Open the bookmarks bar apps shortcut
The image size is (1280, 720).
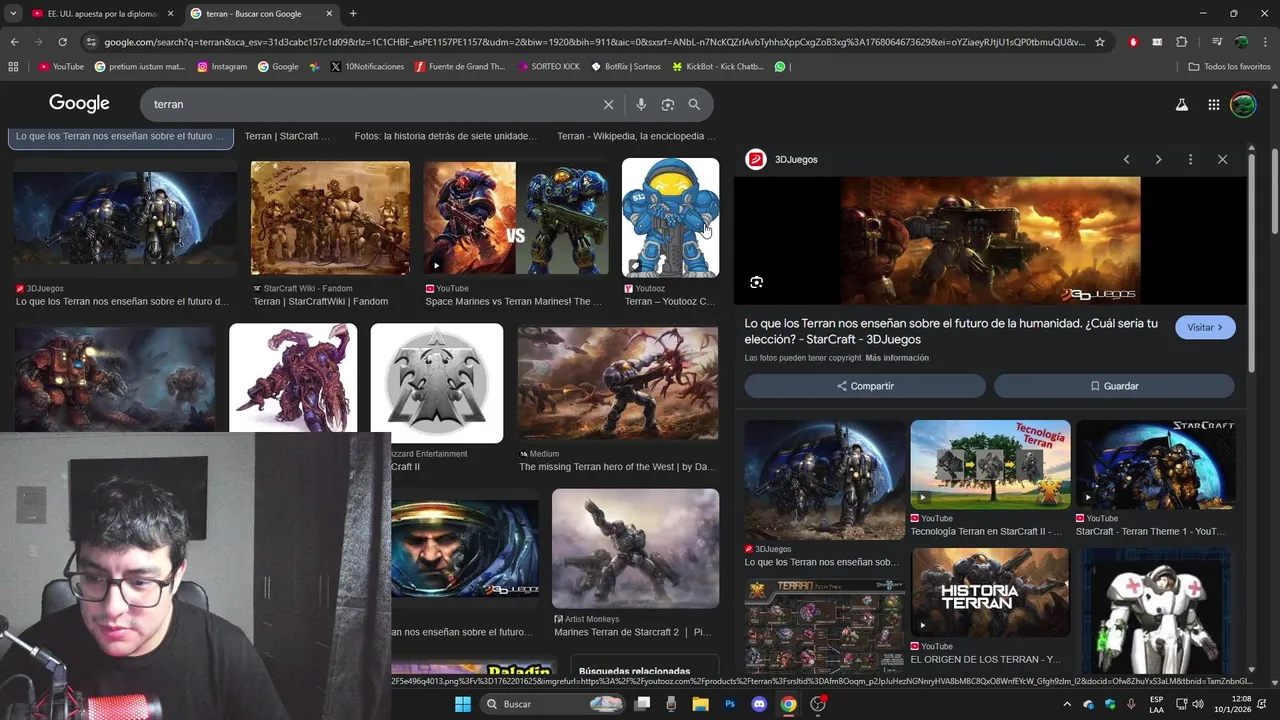[13, 66]
